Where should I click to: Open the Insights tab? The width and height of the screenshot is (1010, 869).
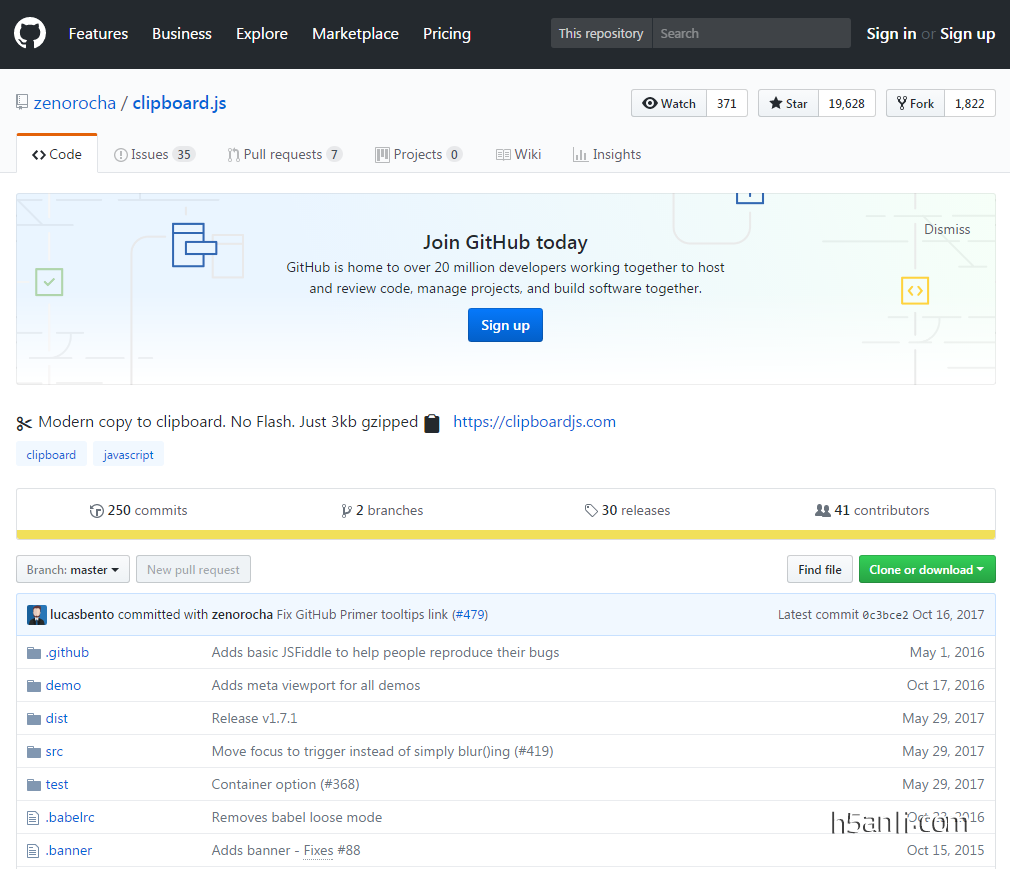pyautogui.click(x=607, y=155)
